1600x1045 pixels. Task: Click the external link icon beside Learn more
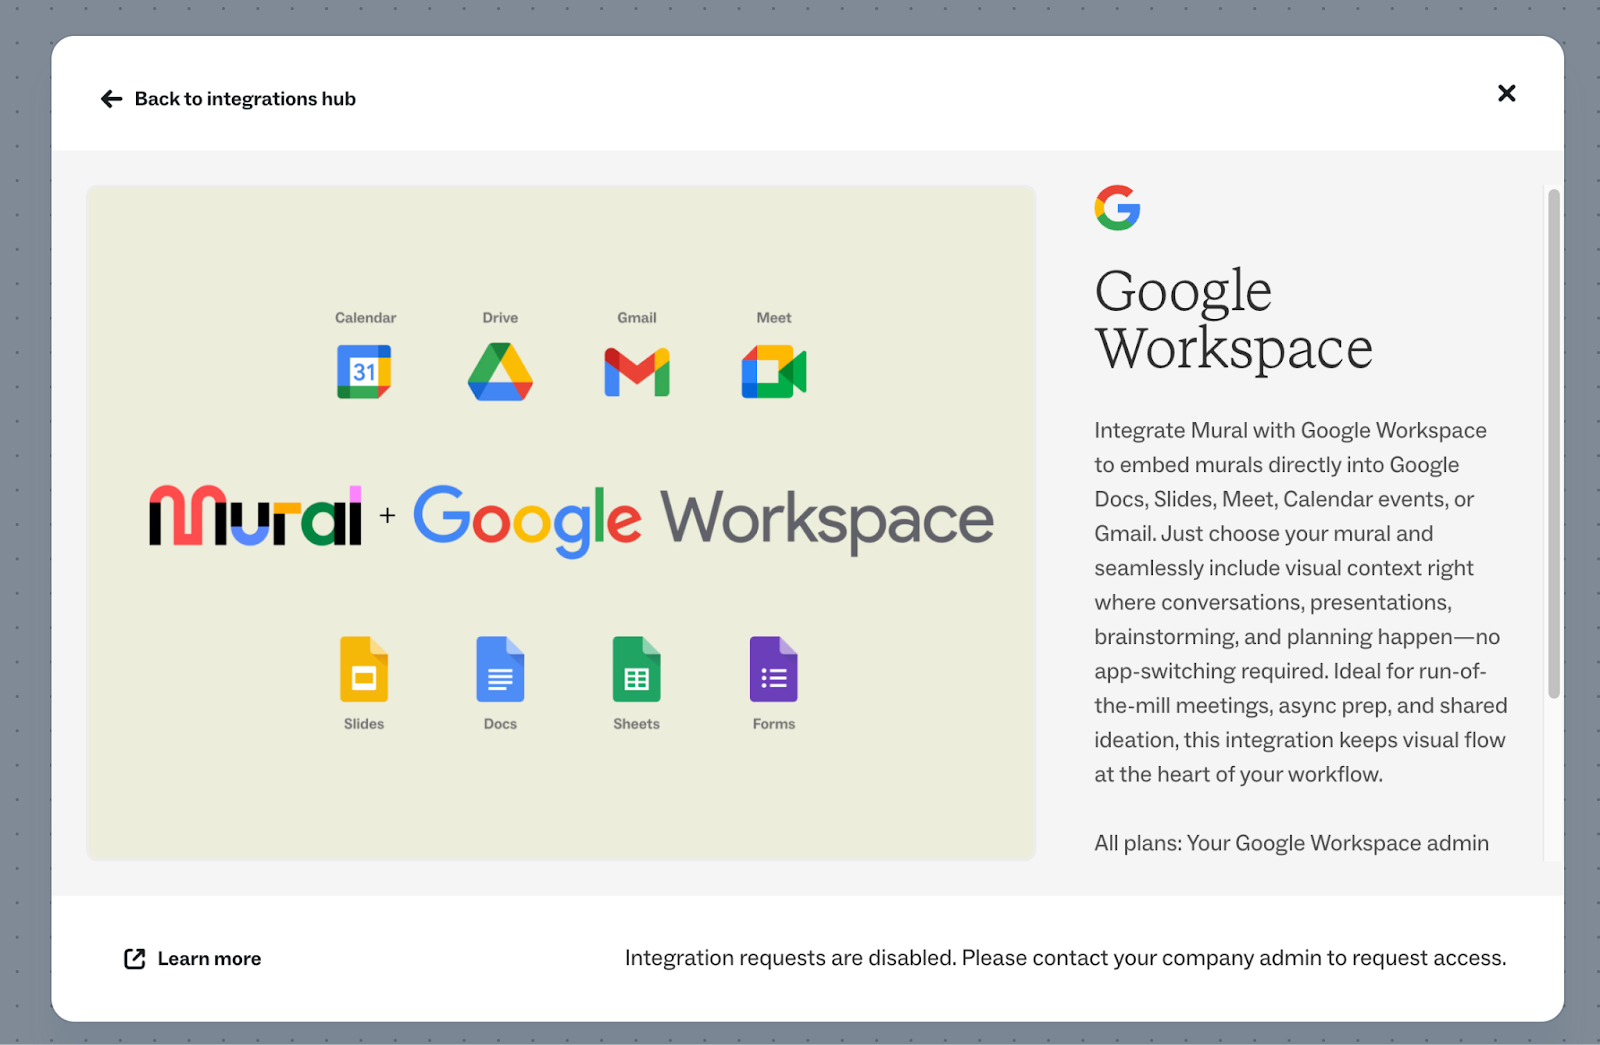point(134,959)
